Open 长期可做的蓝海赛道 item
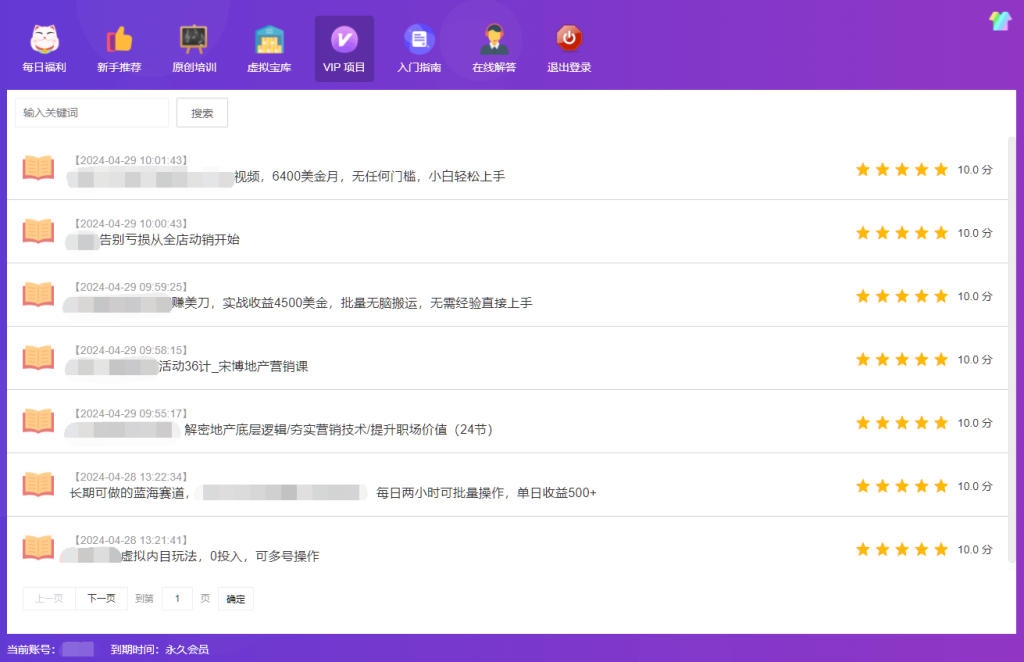Image resolution: width=1024 pixels, height=662 pixels. [333, 493]
